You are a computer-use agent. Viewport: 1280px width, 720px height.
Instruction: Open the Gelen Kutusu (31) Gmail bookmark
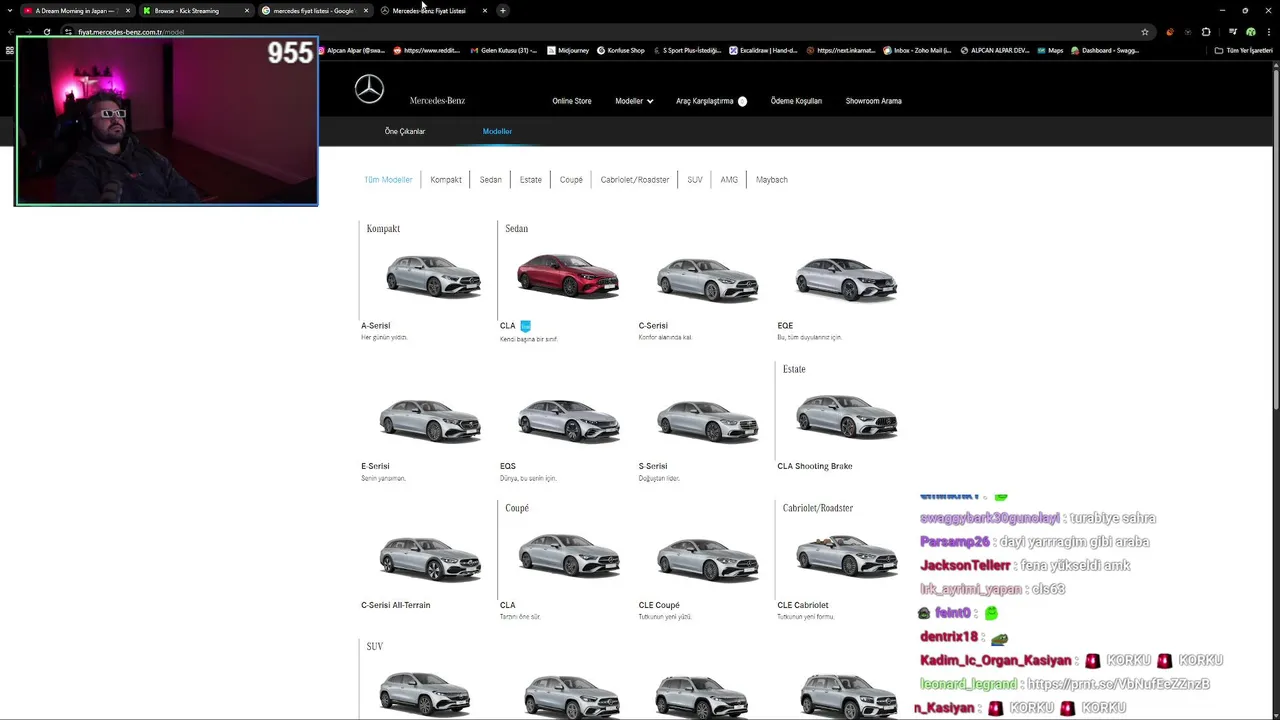504,50
